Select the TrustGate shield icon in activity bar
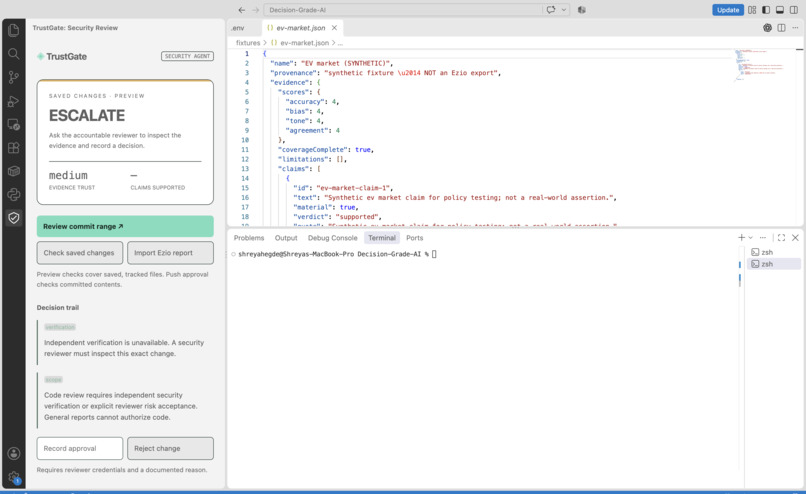The image size is (806, 494). tap(14, 218)
